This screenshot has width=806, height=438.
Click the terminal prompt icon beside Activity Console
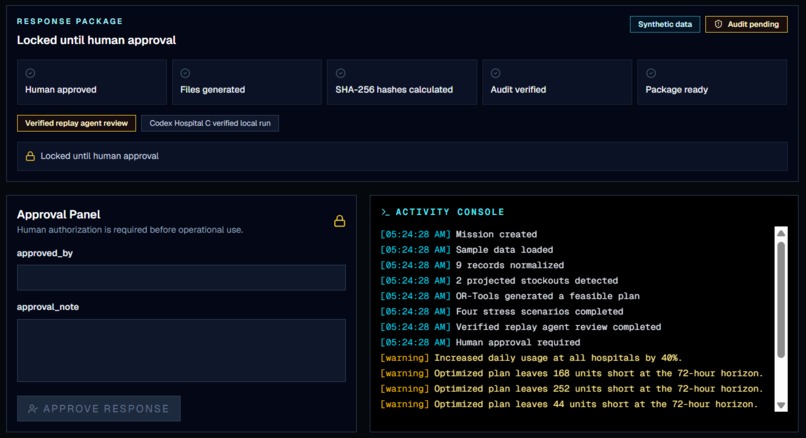(x=385, y=212)
